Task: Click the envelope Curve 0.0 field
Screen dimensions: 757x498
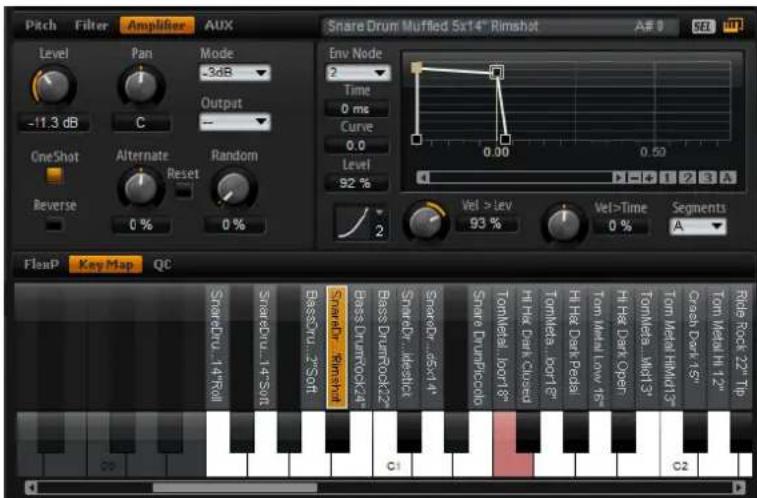Action: (x=356, y=146)
